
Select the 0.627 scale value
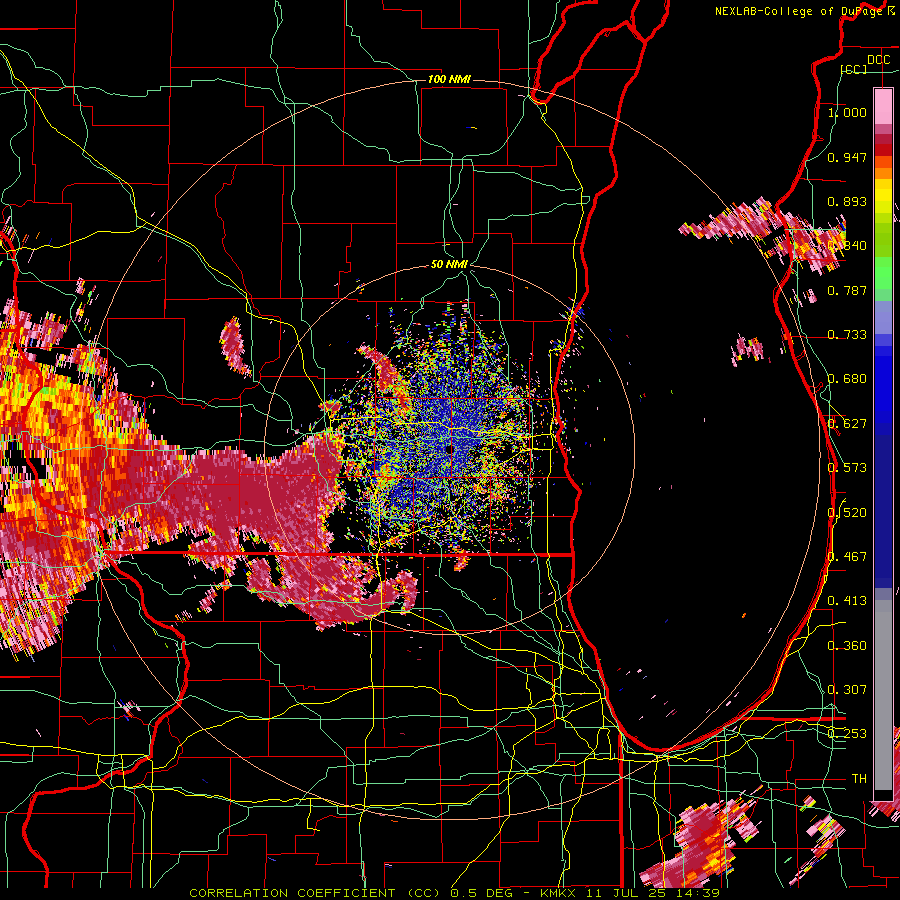847,424
